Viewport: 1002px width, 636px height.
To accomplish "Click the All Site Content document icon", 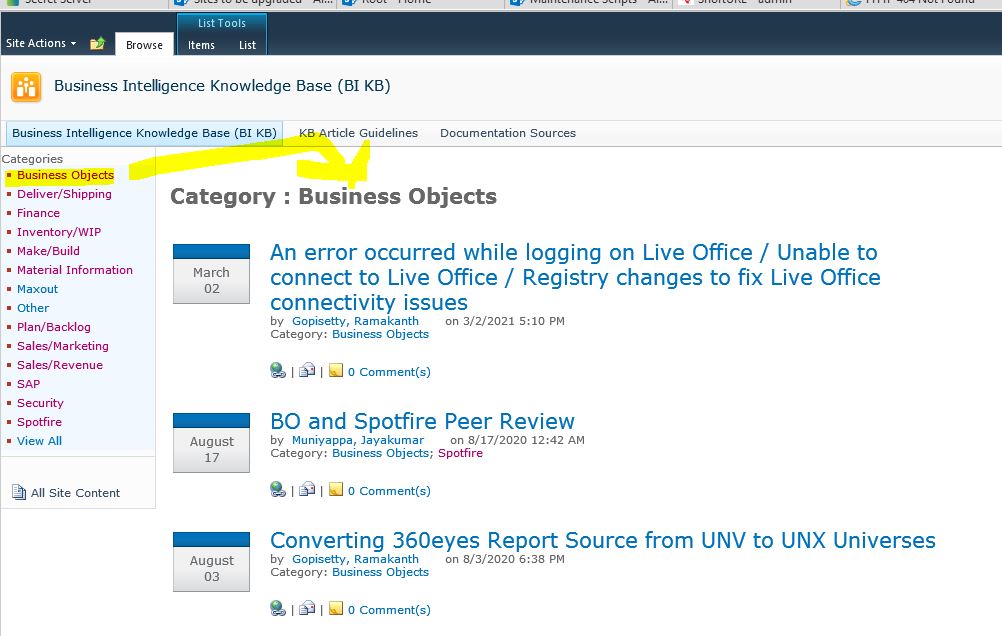I will point(19,492).
